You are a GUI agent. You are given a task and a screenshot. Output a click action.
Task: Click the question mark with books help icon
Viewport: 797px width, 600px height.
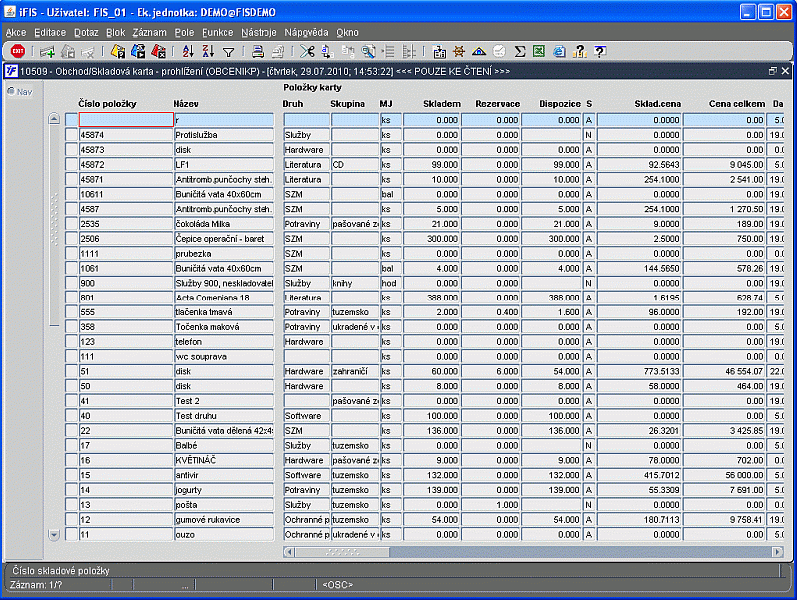(x=579, y=51)
